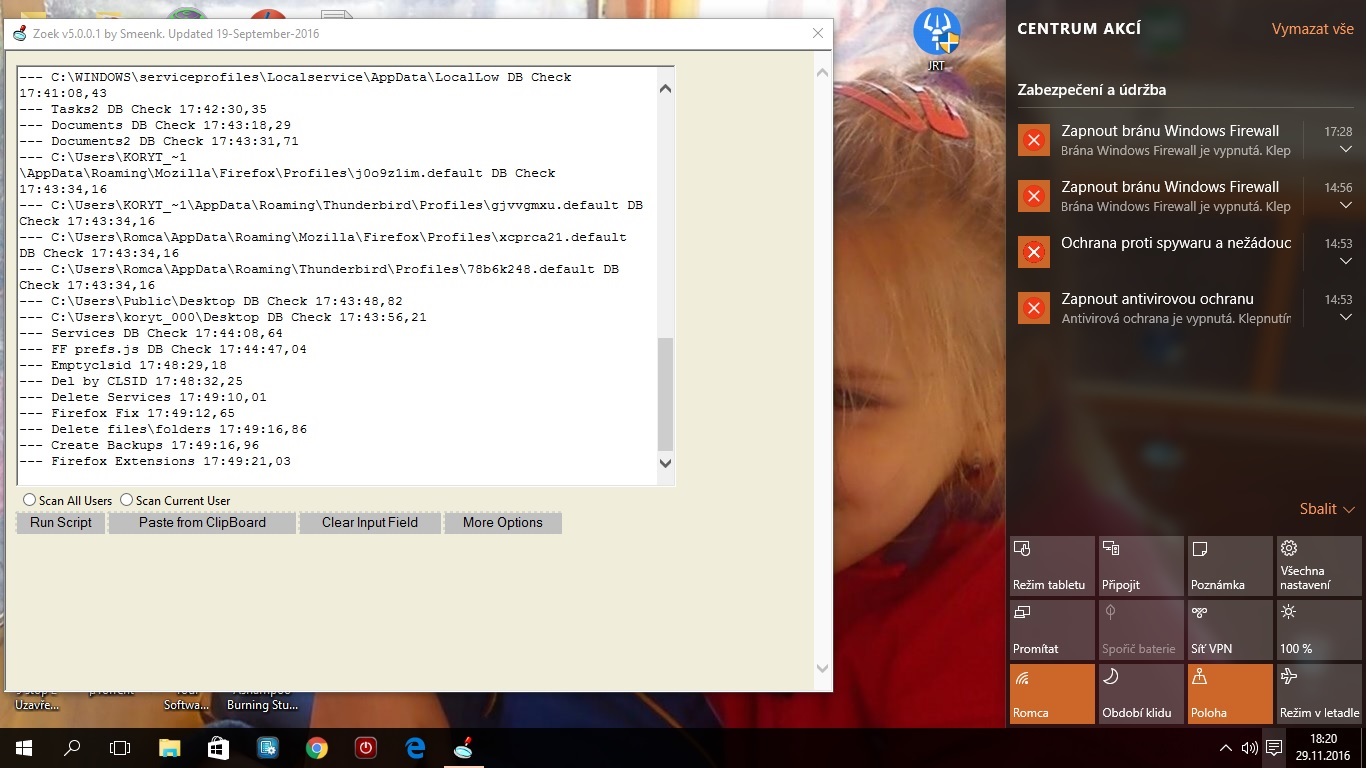1367x768 pixels.
Task: Open the blue gear app in the taskbar
Action: coord(267,747)
